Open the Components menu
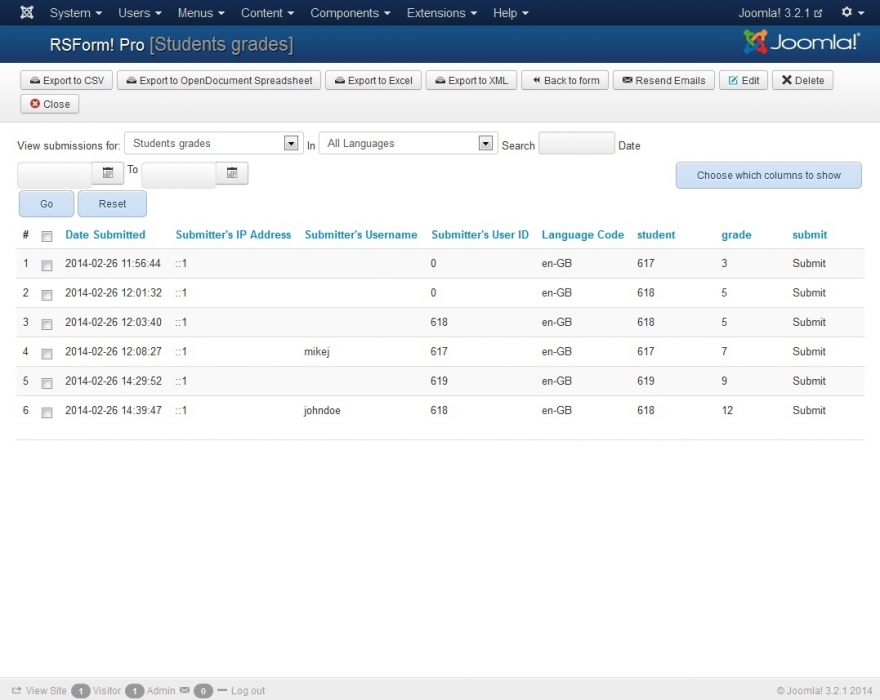 coord(350,12)
